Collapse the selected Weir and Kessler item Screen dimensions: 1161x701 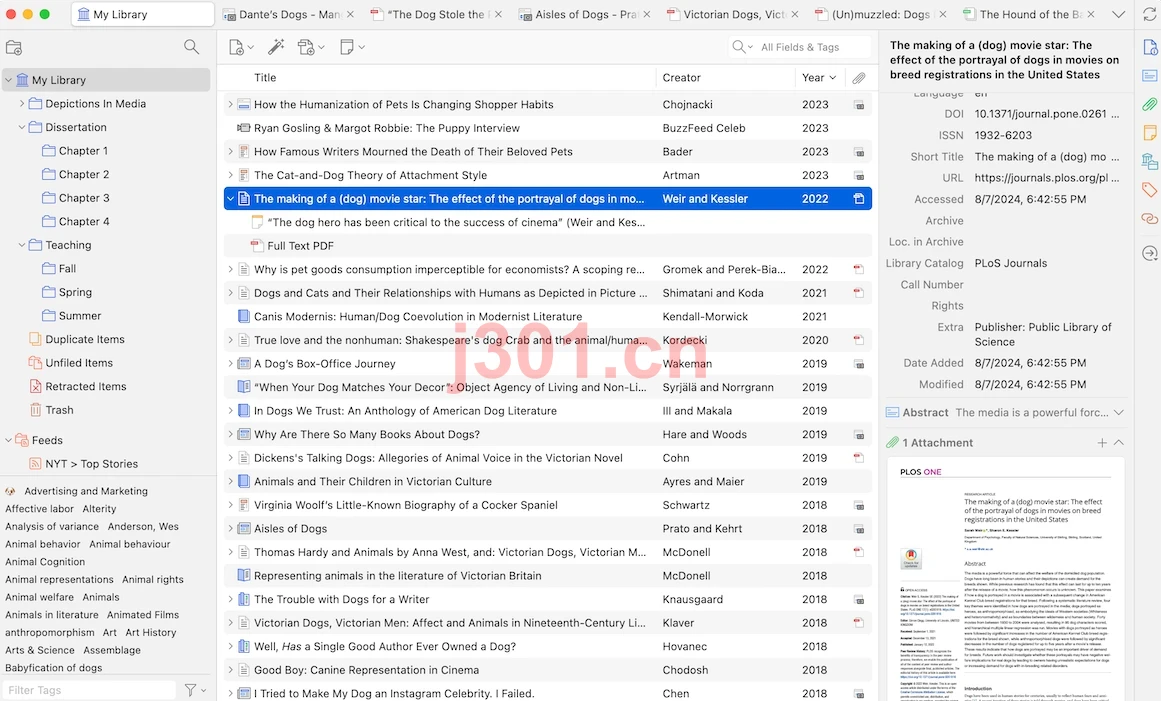(230, 198)
